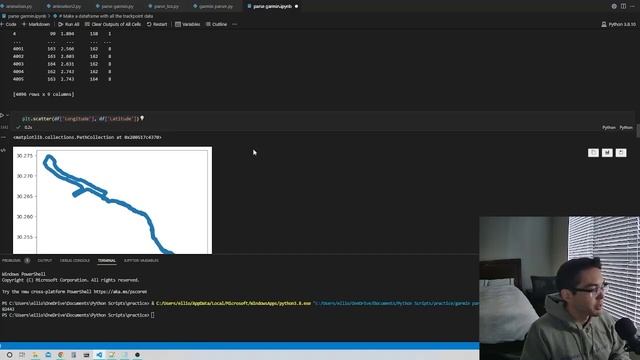Viewport: 640px width, 360px height.
Task: Open the aka.ms/pscore6 link in terminal
Action: point(120,292)
